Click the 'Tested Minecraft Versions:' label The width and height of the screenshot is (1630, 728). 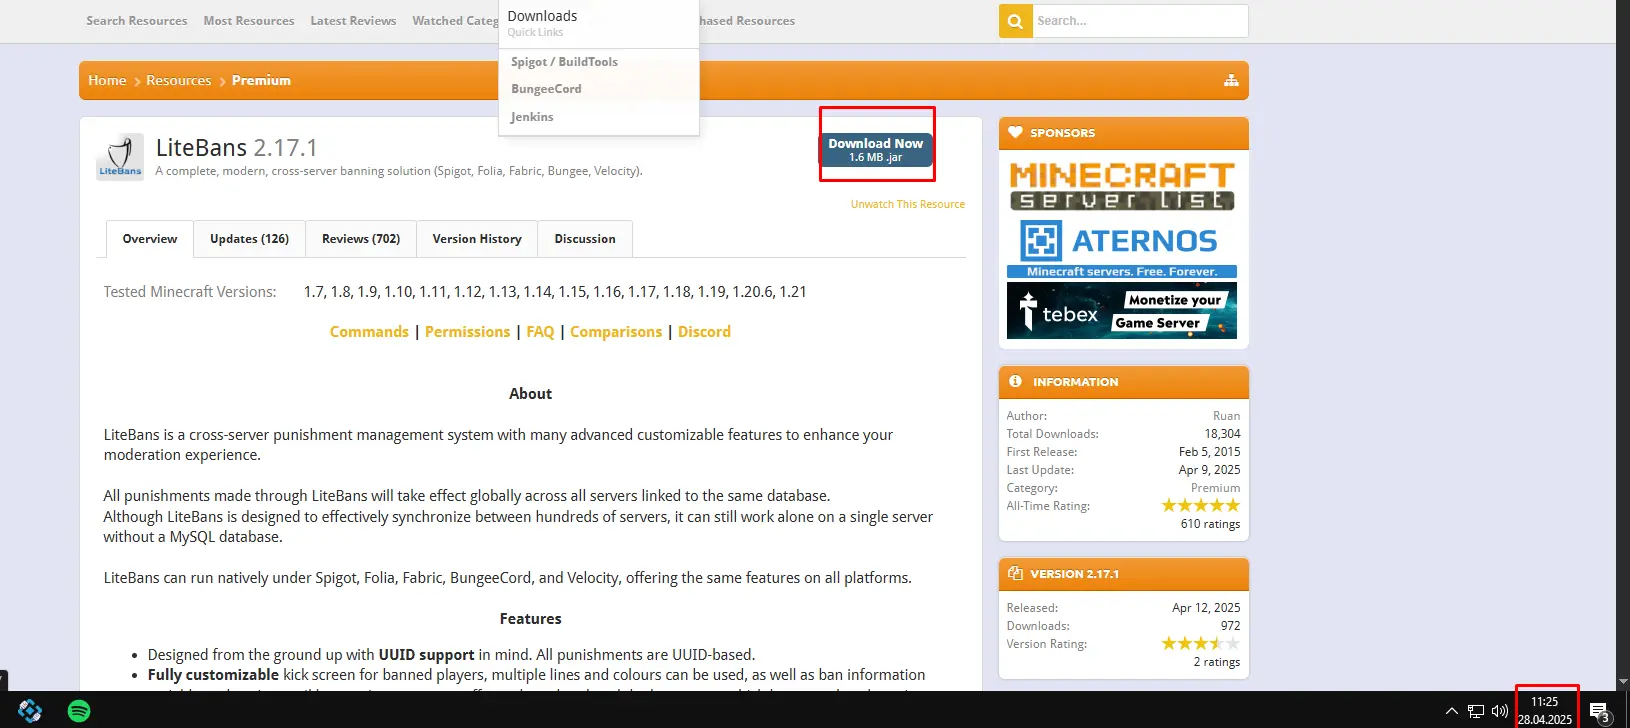click(190, 292)
